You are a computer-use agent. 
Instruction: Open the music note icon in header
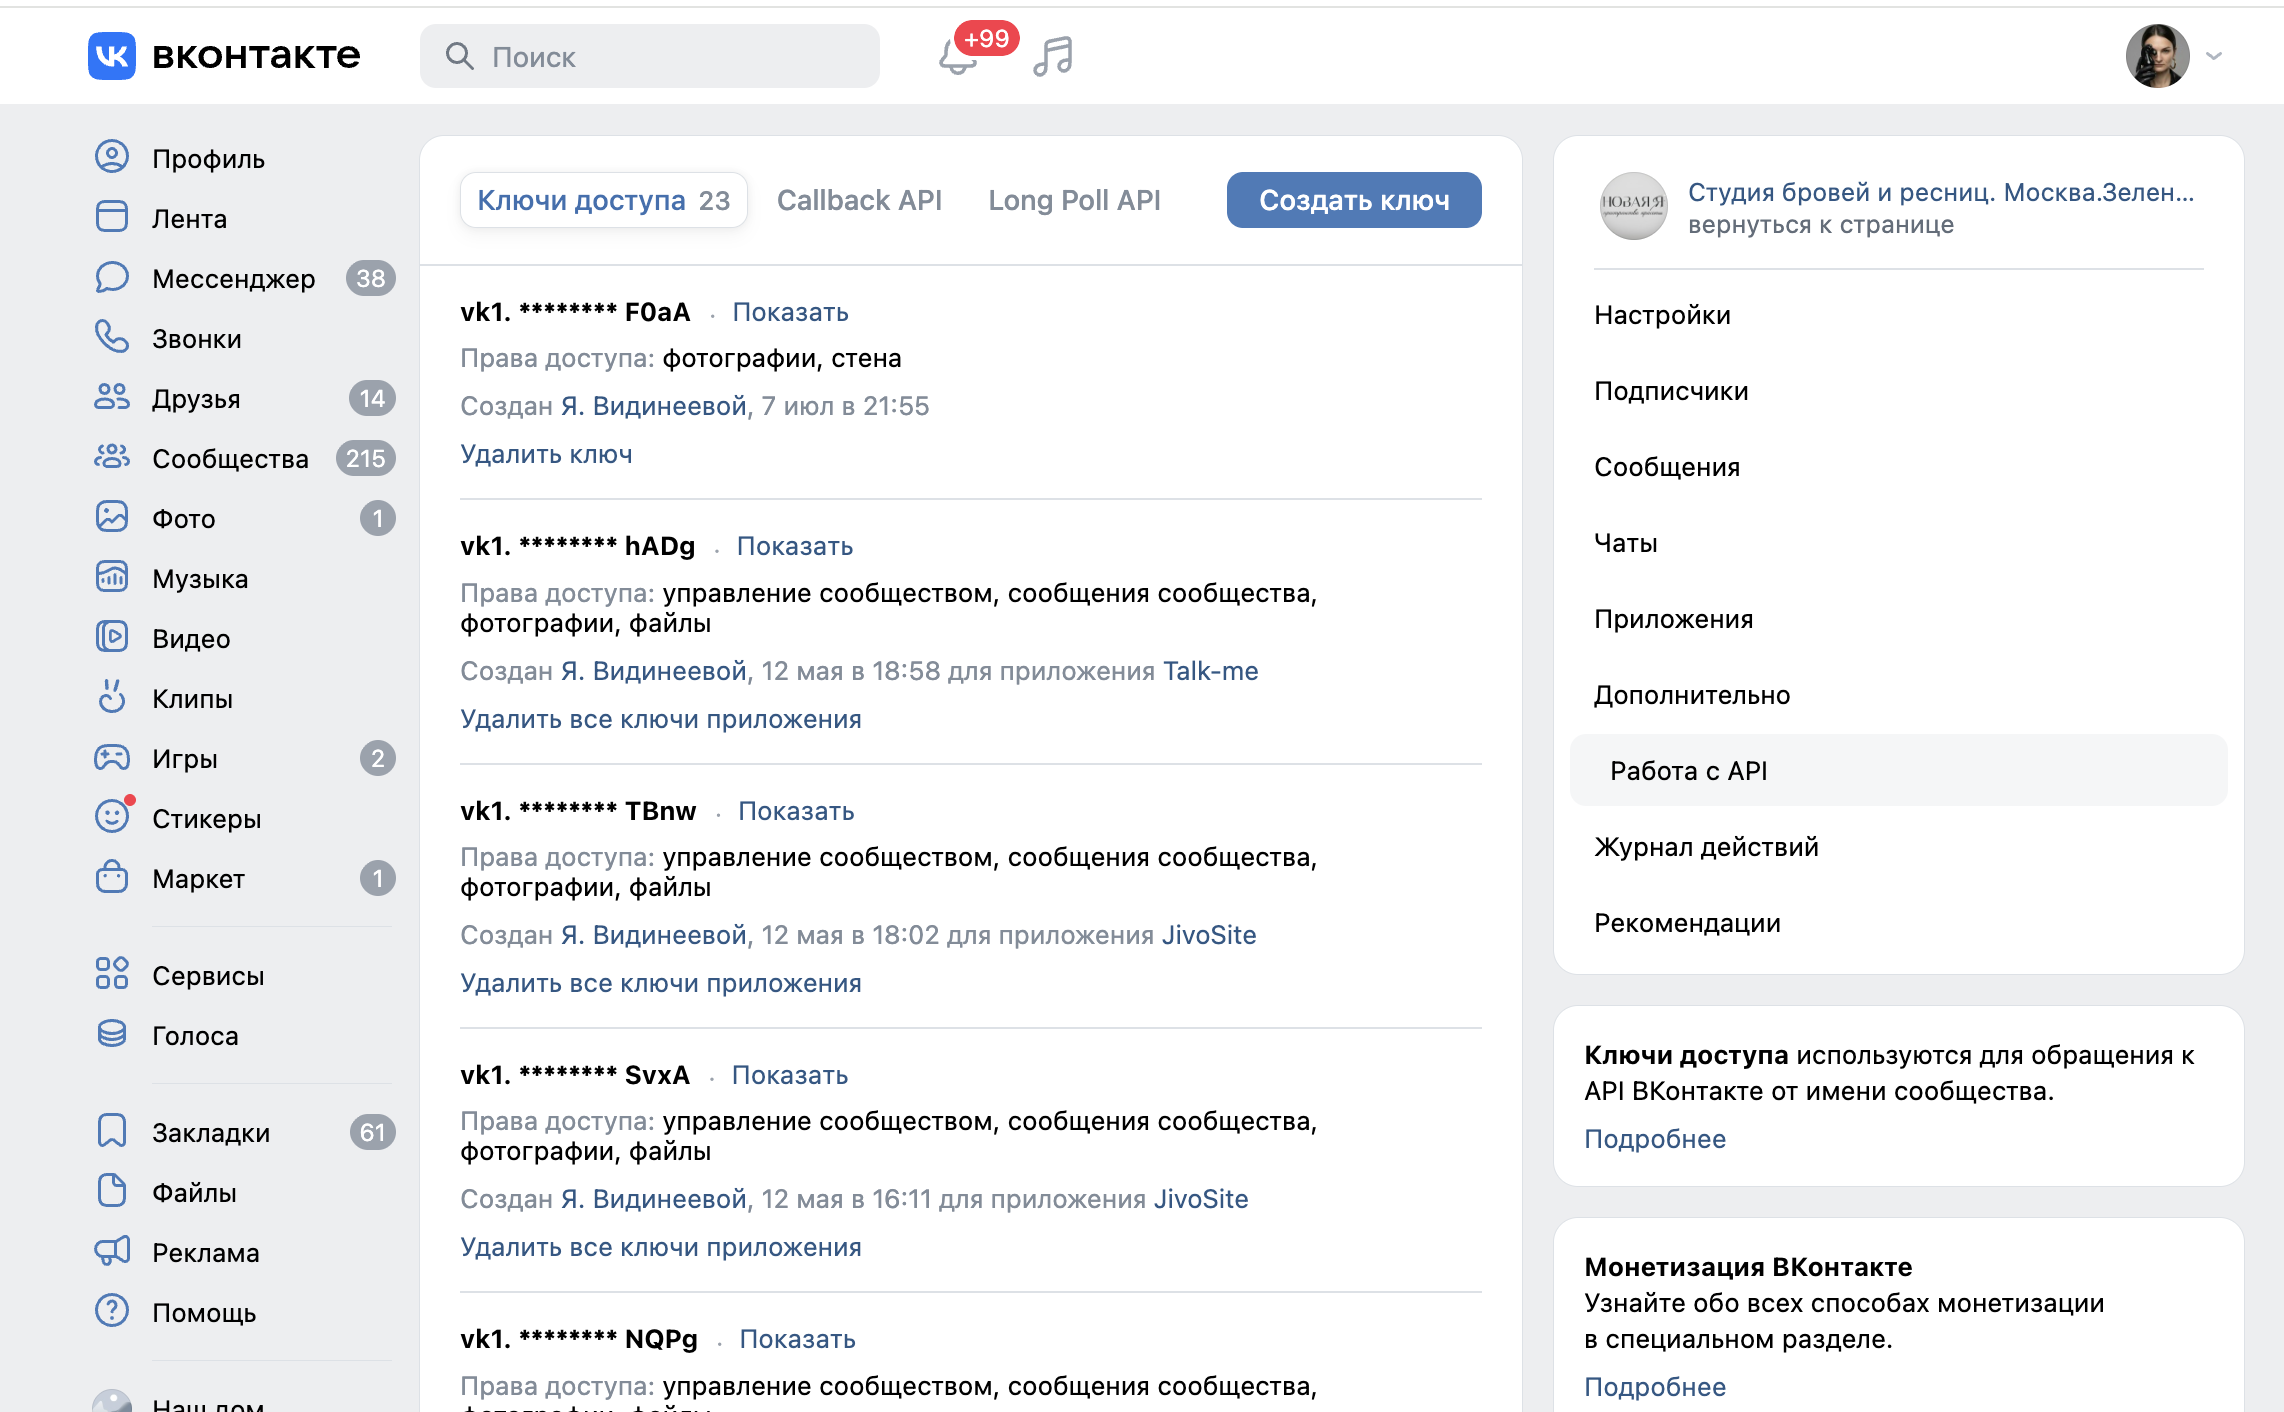tap(1053, 56)
